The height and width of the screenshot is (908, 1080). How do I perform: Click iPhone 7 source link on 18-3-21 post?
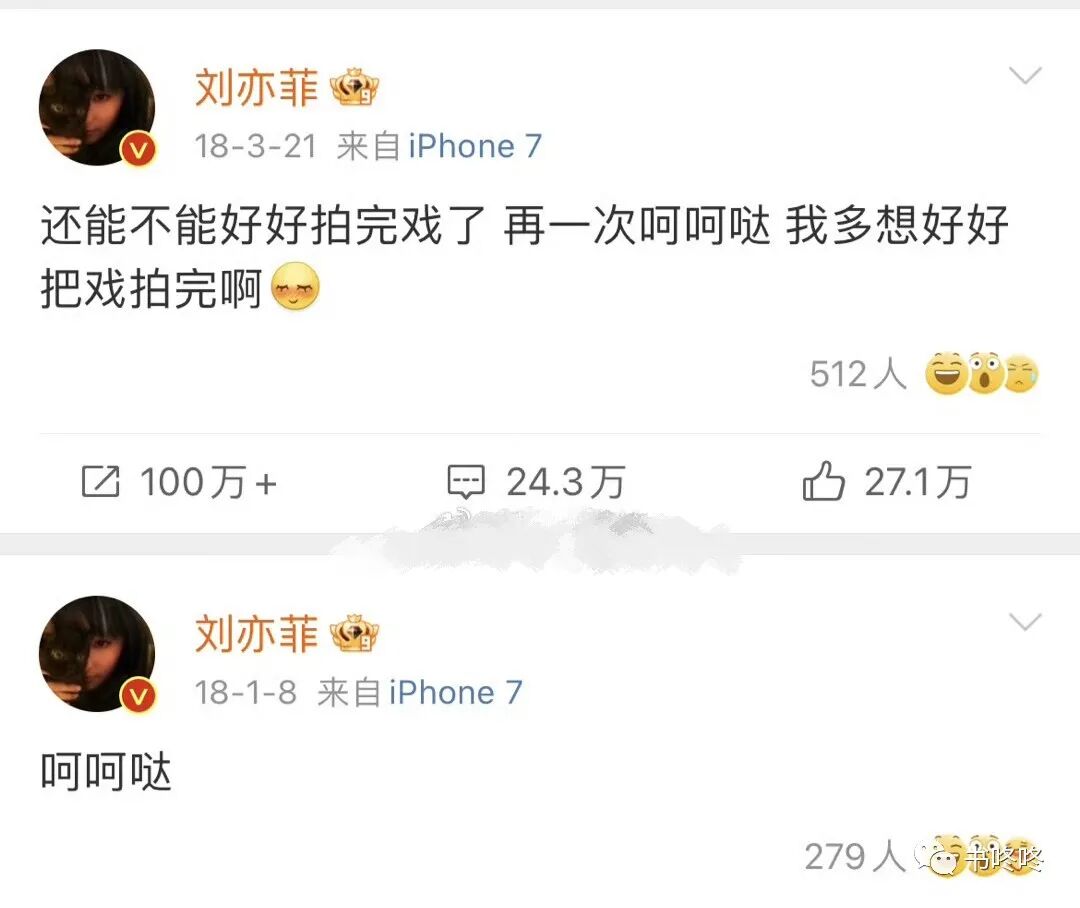click(x=475, y=146)
